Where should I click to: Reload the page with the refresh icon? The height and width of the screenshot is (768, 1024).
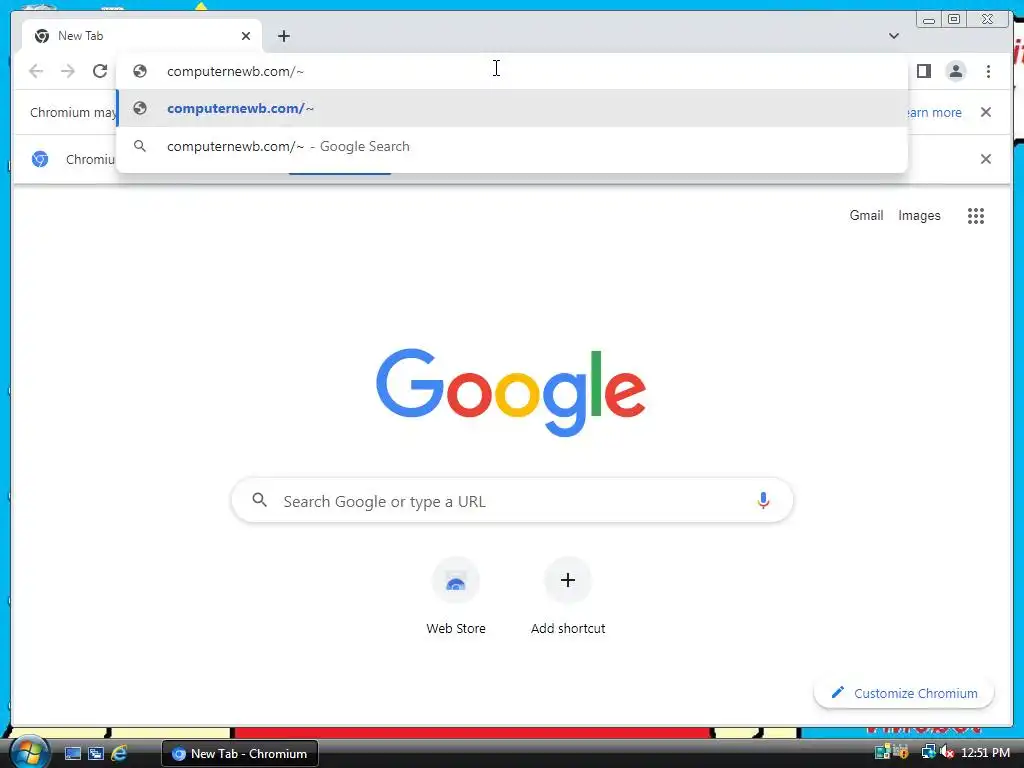point(100,71)
